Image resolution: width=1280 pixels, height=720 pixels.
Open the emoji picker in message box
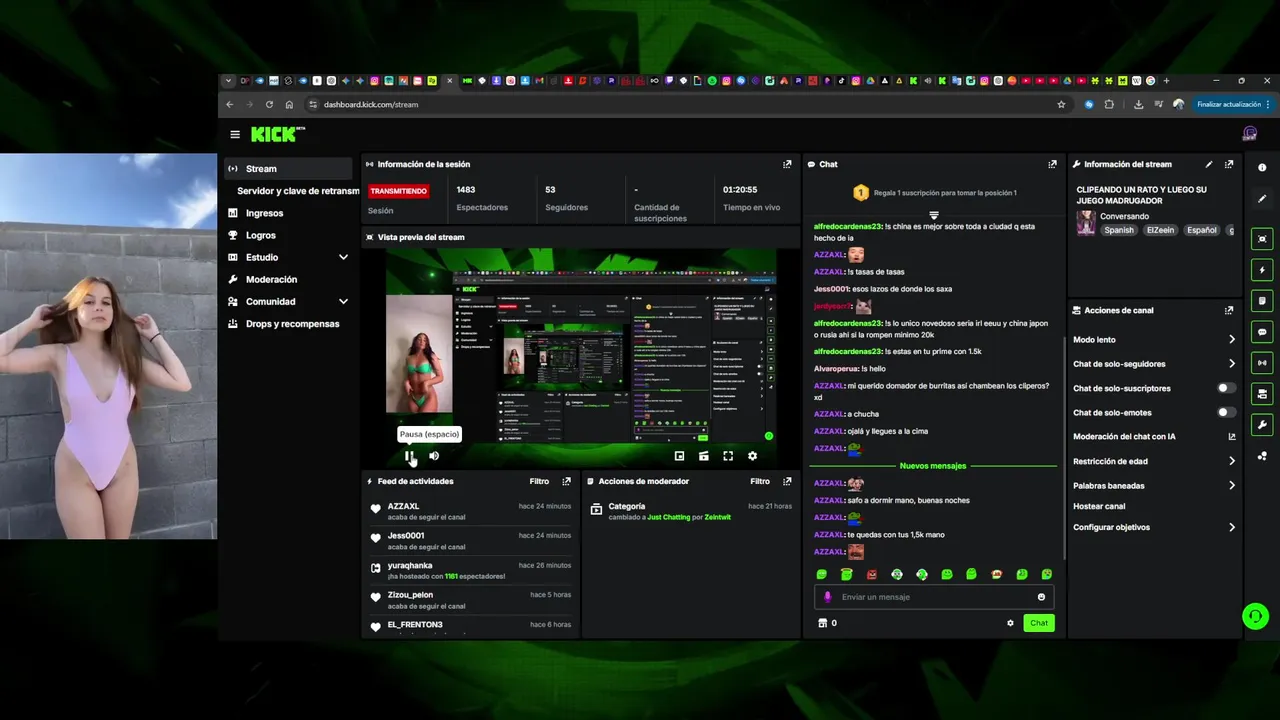(1041, 597)
